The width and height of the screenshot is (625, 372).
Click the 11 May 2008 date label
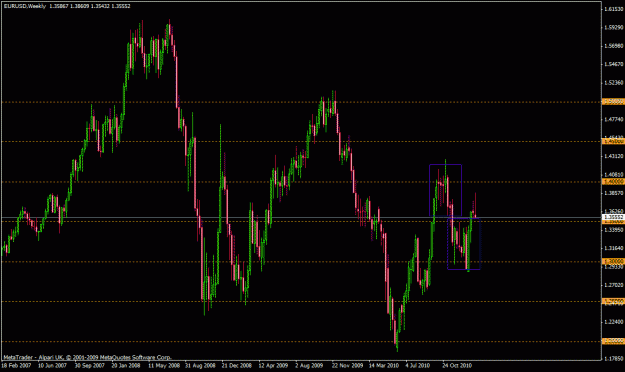pos(163,365)
